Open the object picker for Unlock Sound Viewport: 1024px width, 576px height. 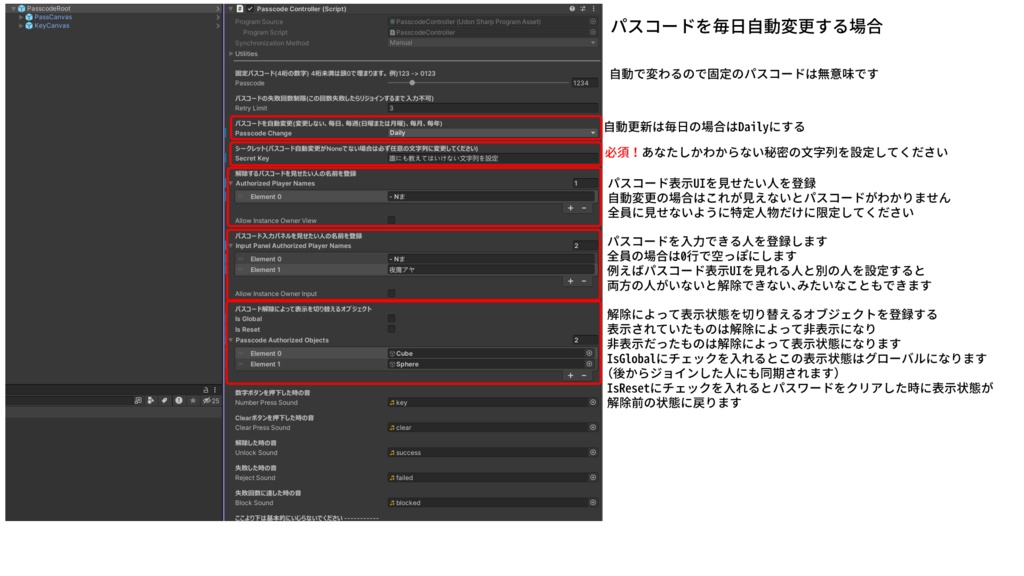pos(591,453)
